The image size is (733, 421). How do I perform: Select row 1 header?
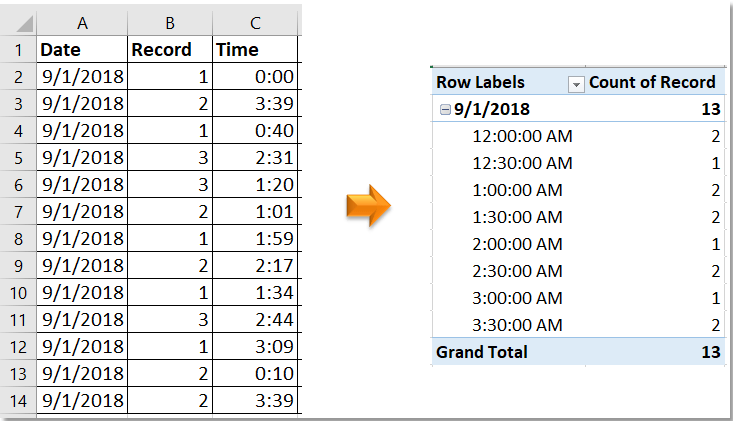point(17,49)
